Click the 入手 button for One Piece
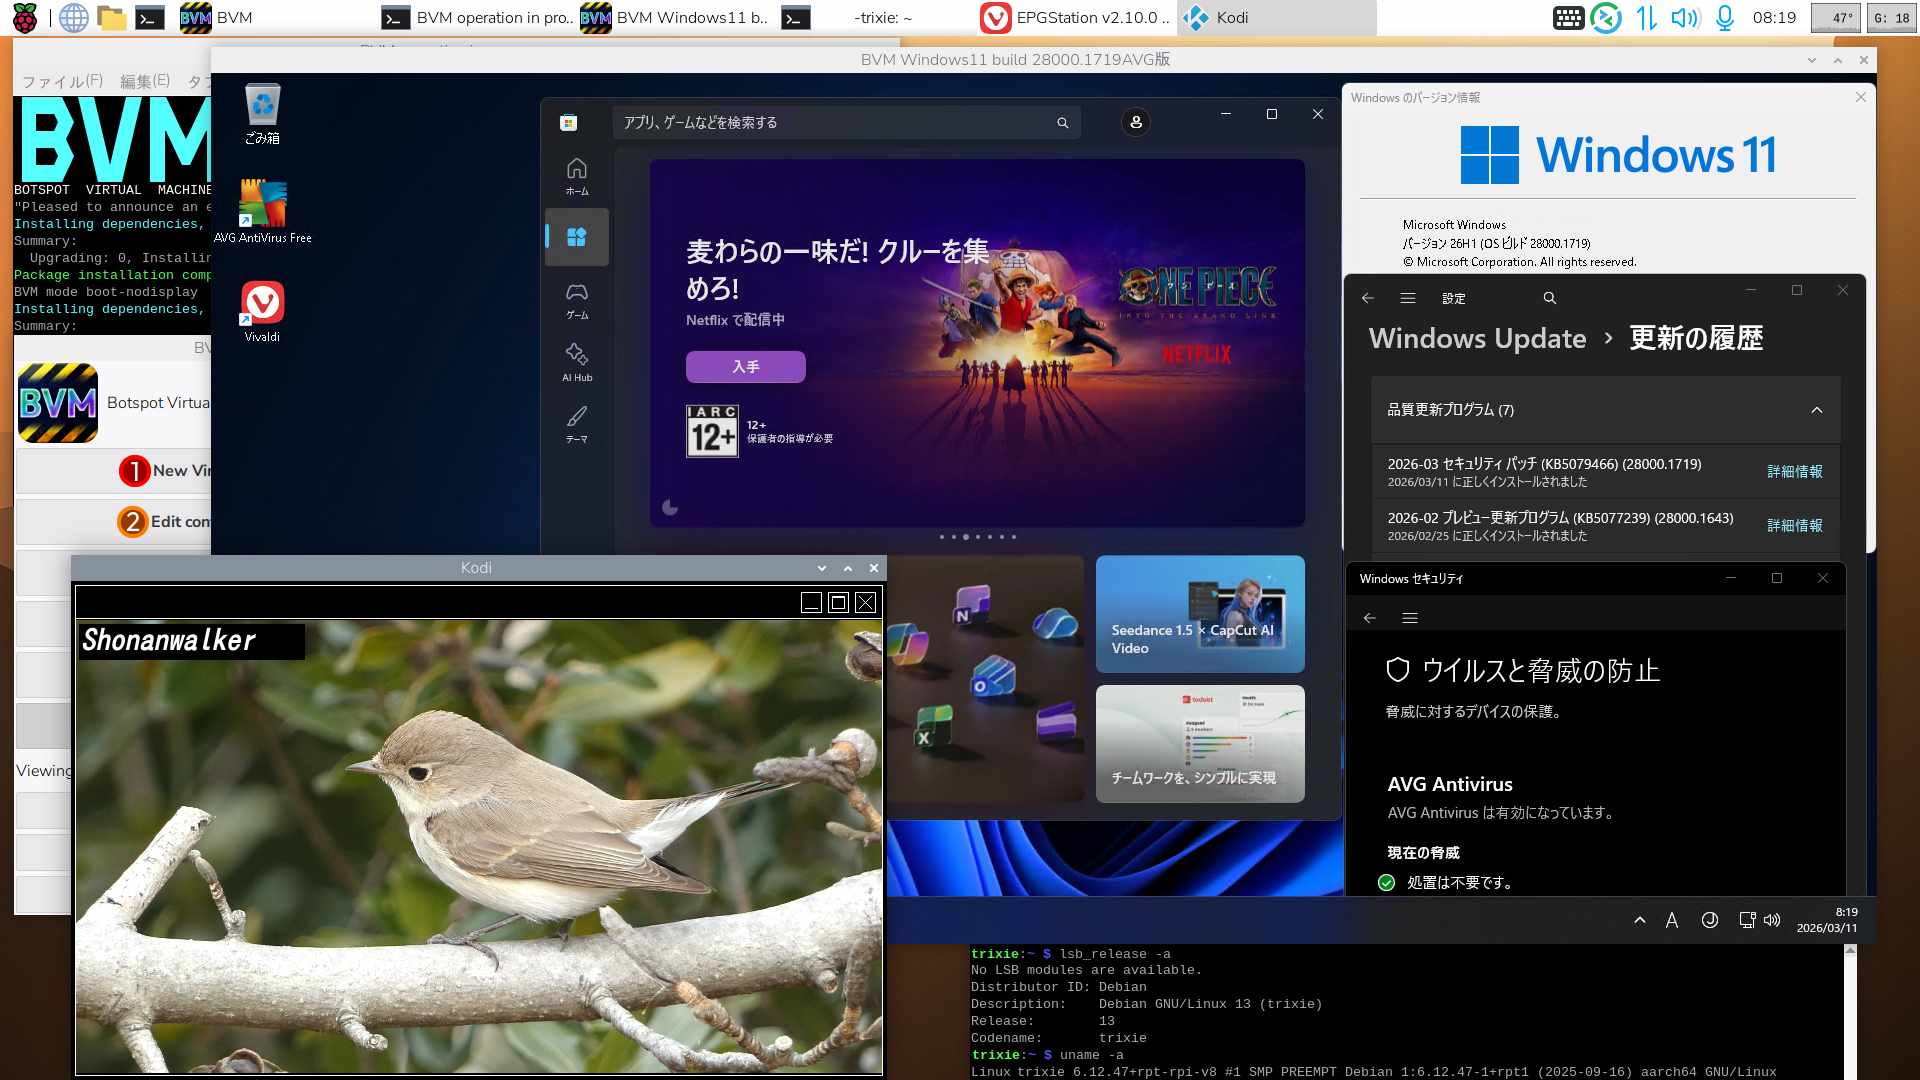Viewport: 1920px width, 1080px height. [x=745, y=367]
